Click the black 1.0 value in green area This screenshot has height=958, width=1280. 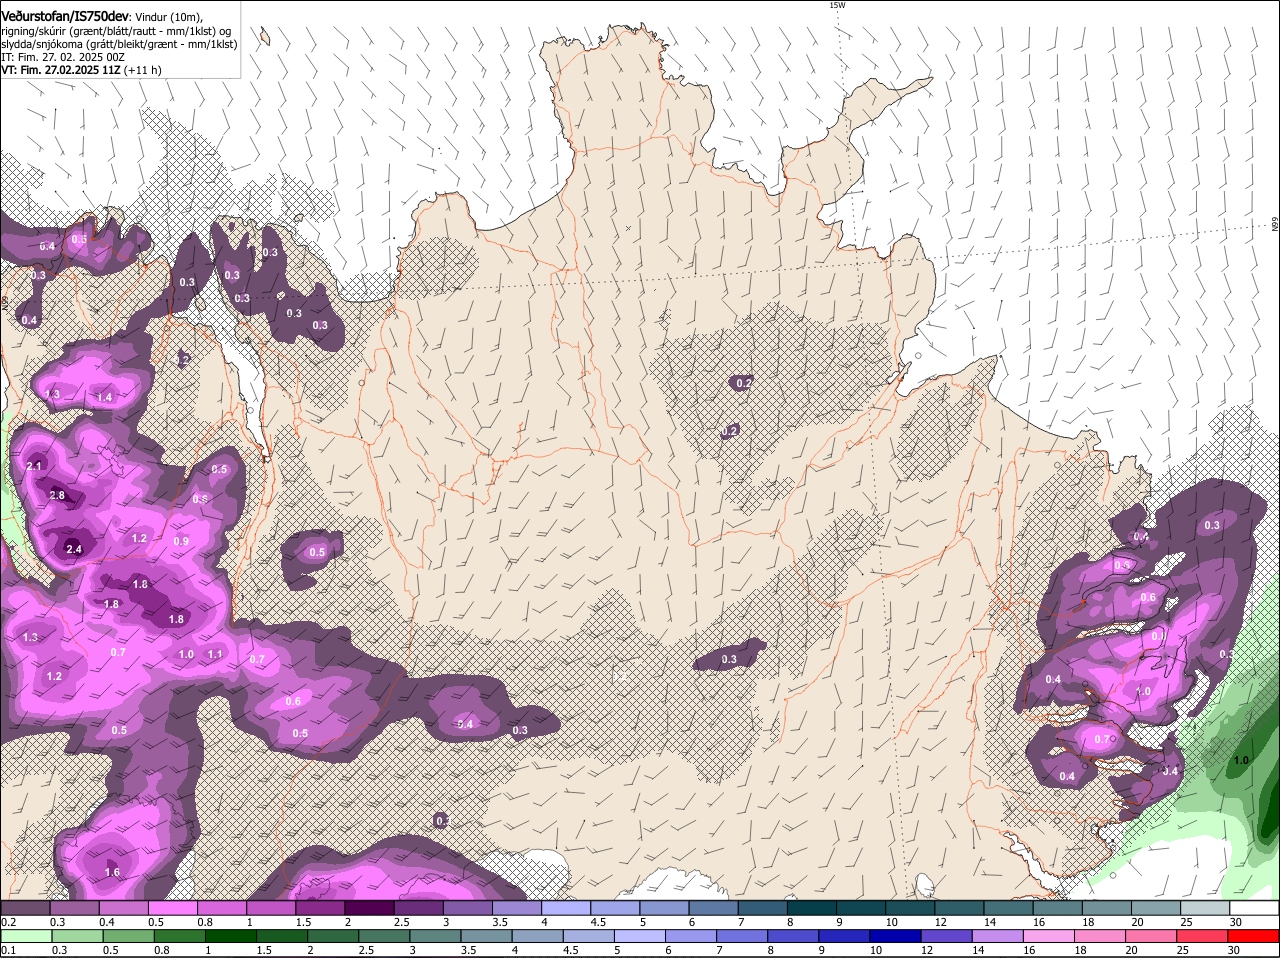point(1241,760)
